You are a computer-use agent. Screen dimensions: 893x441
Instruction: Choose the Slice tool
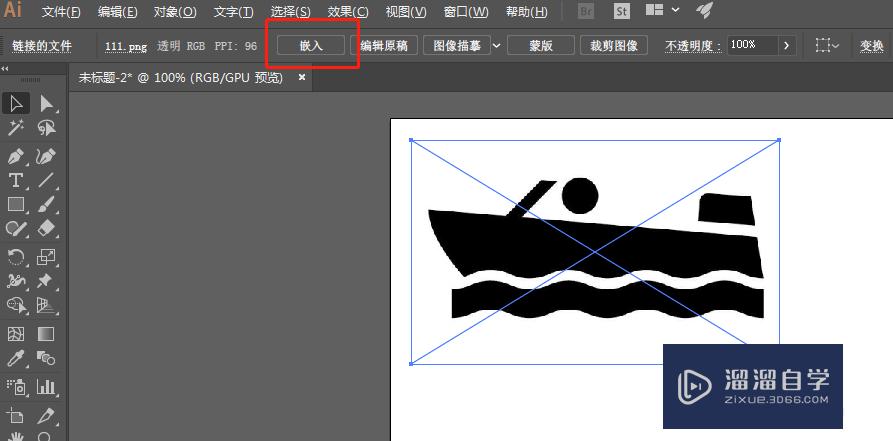(x=46, y=416)
